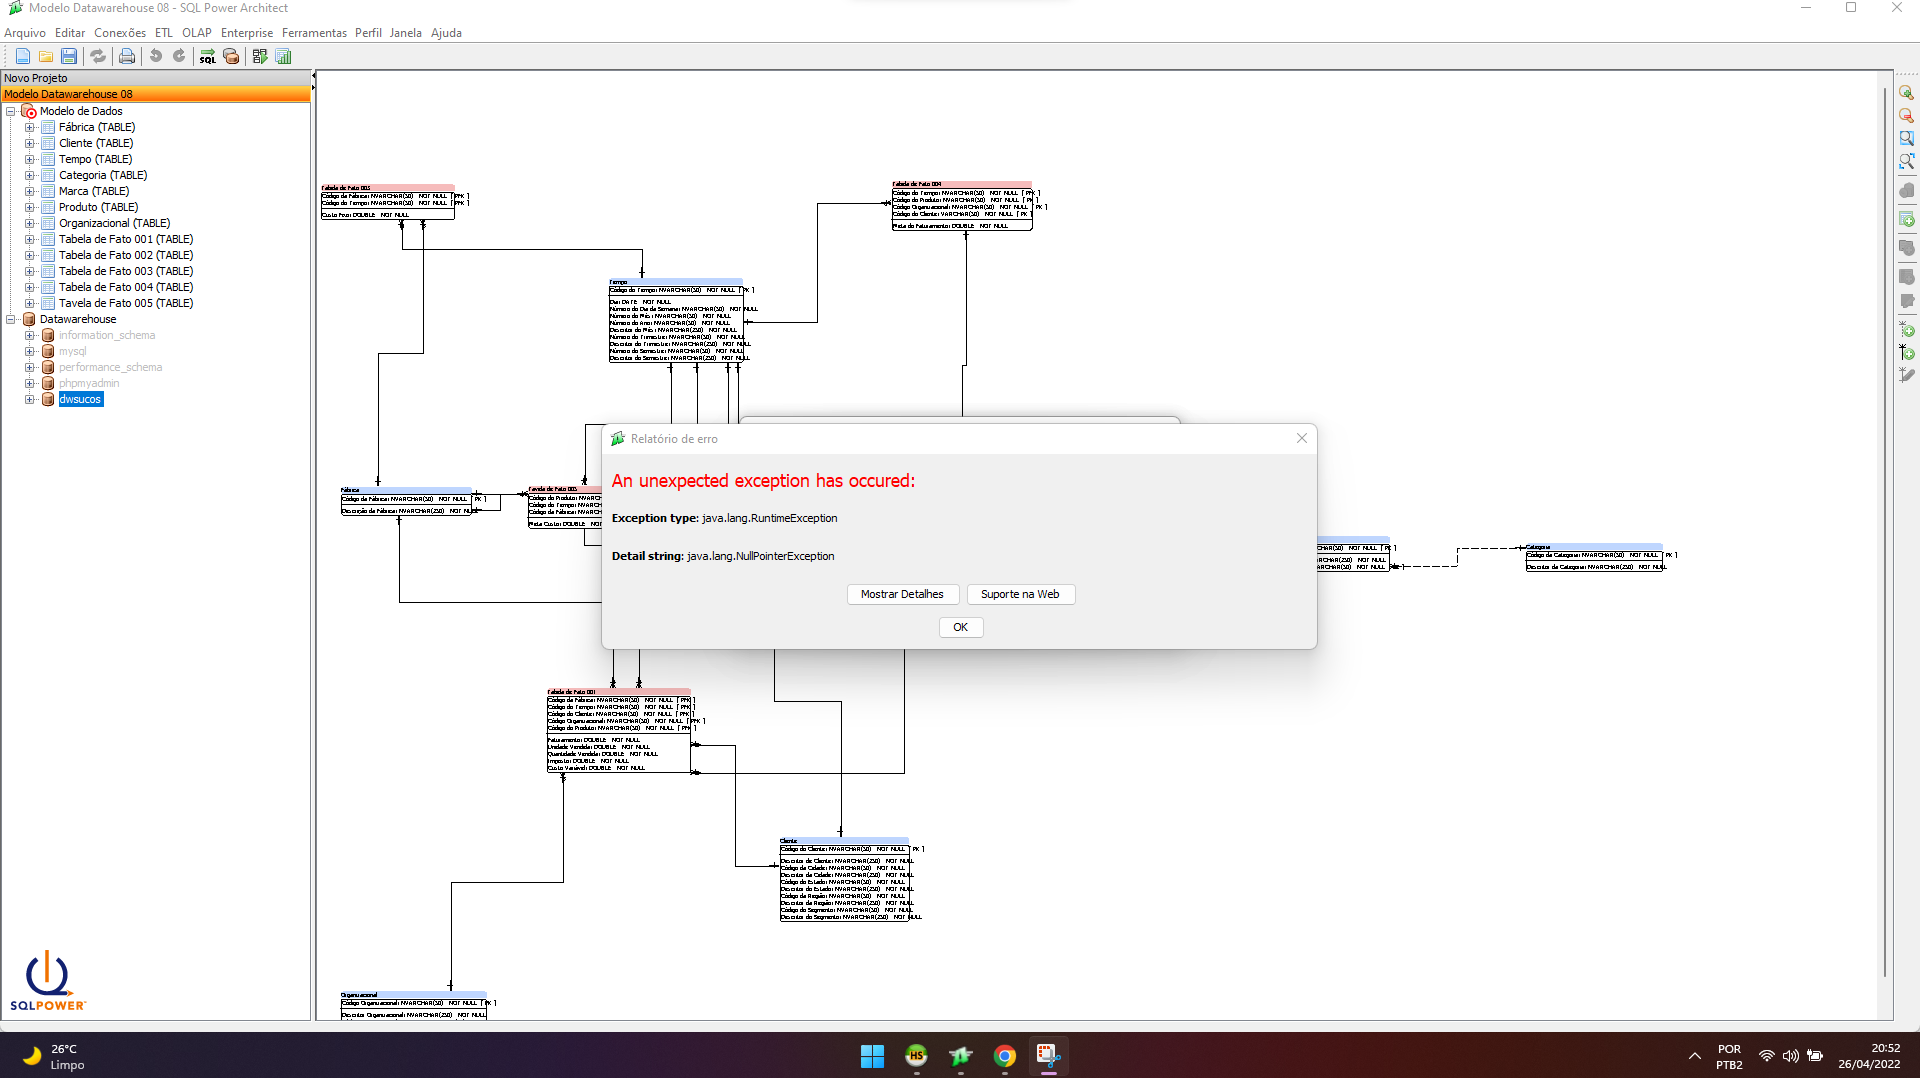Click the Edit Selected icon in side toolbar
Viewport: 1920px width, 1078px height.
pos(1906,301)
